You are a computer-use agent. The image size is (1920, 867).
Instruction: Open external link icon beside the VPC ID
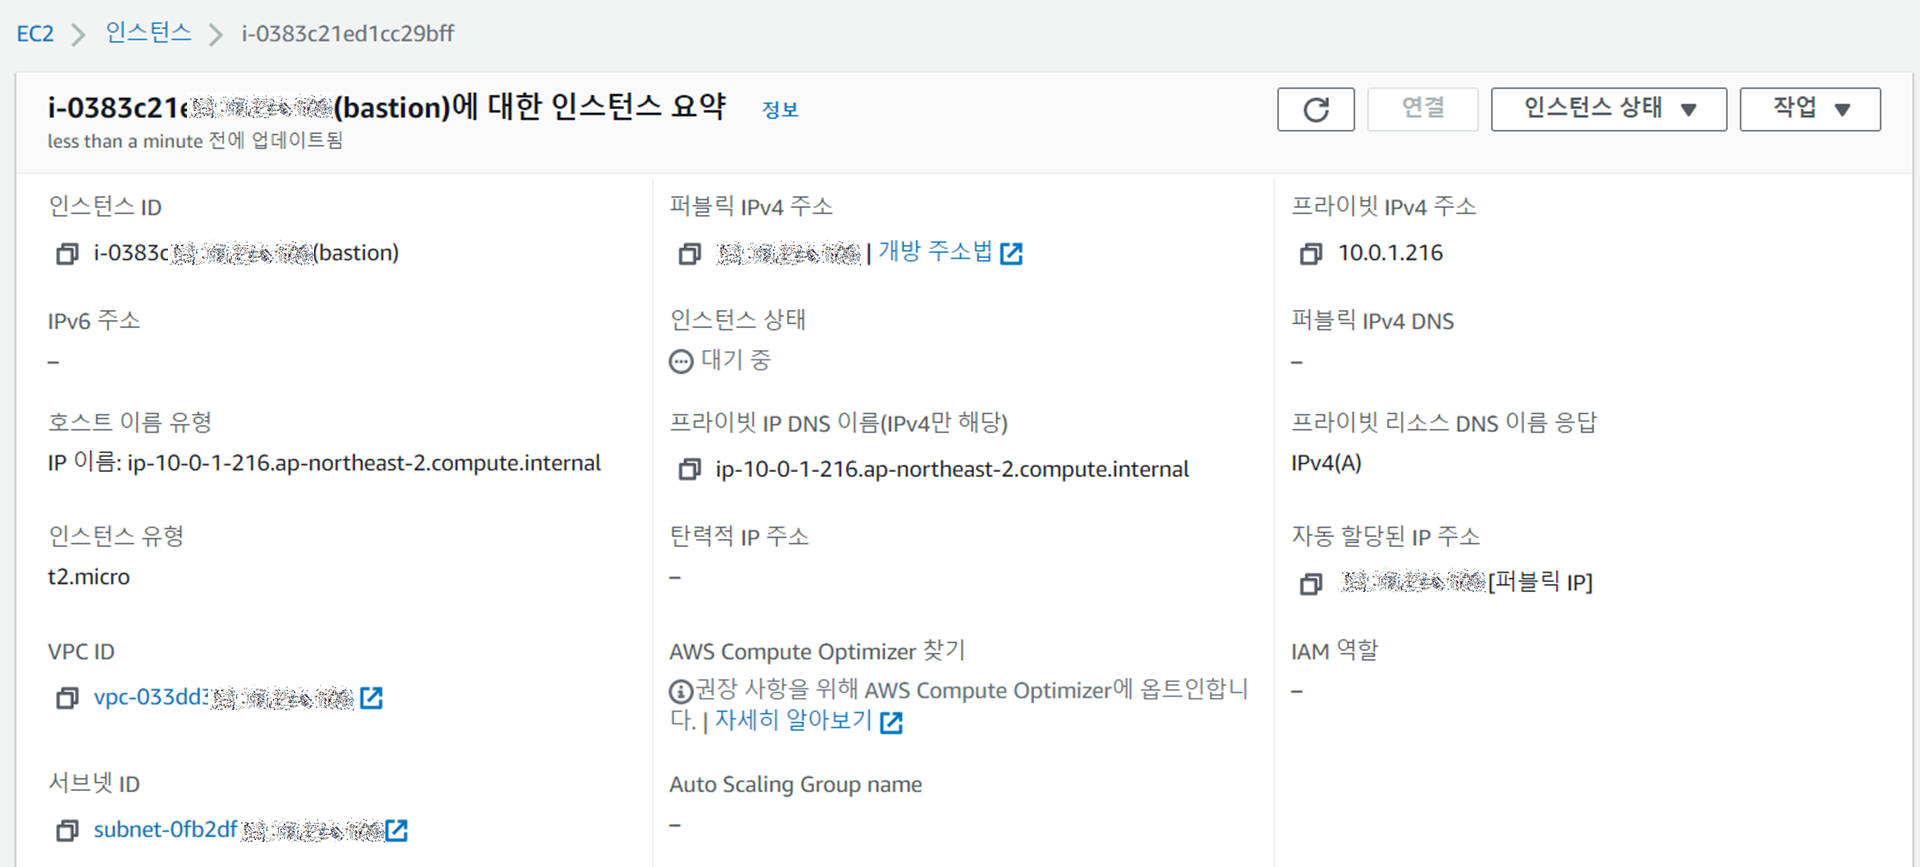[x=371, y=698]
